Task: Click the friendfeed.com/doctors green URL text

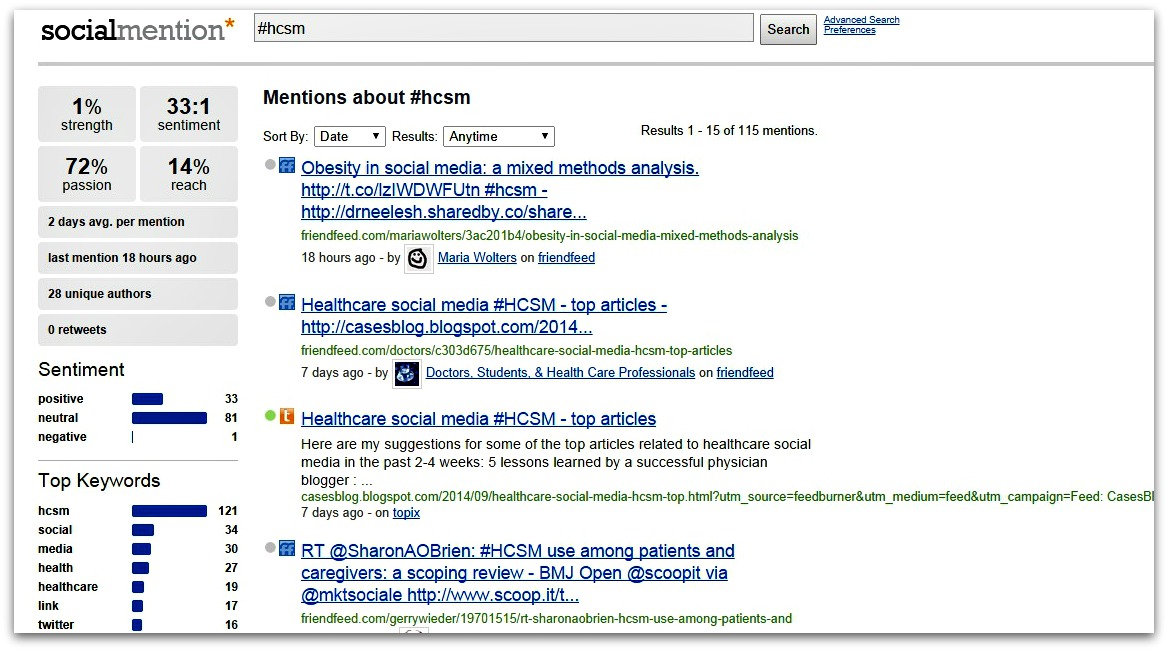Action: pos(516,350)
